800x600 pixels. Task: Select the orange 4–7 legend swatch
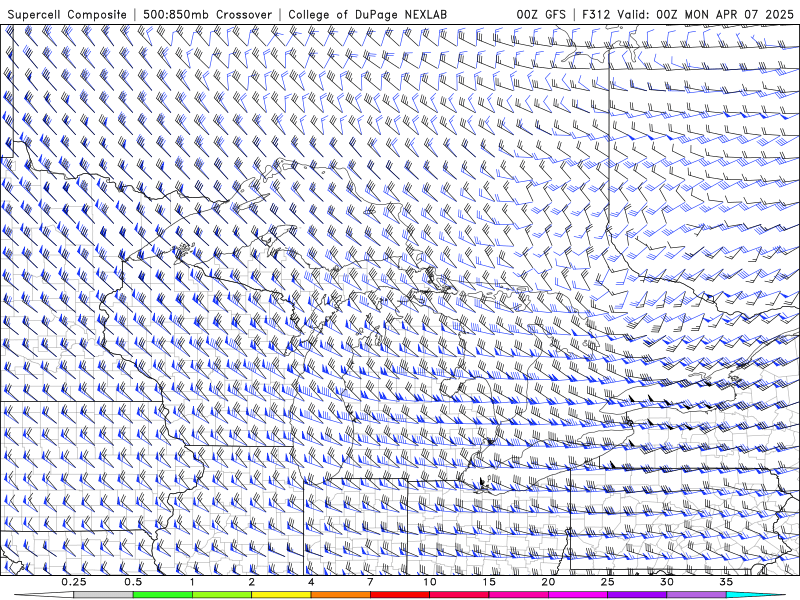[x=340, y=595]
